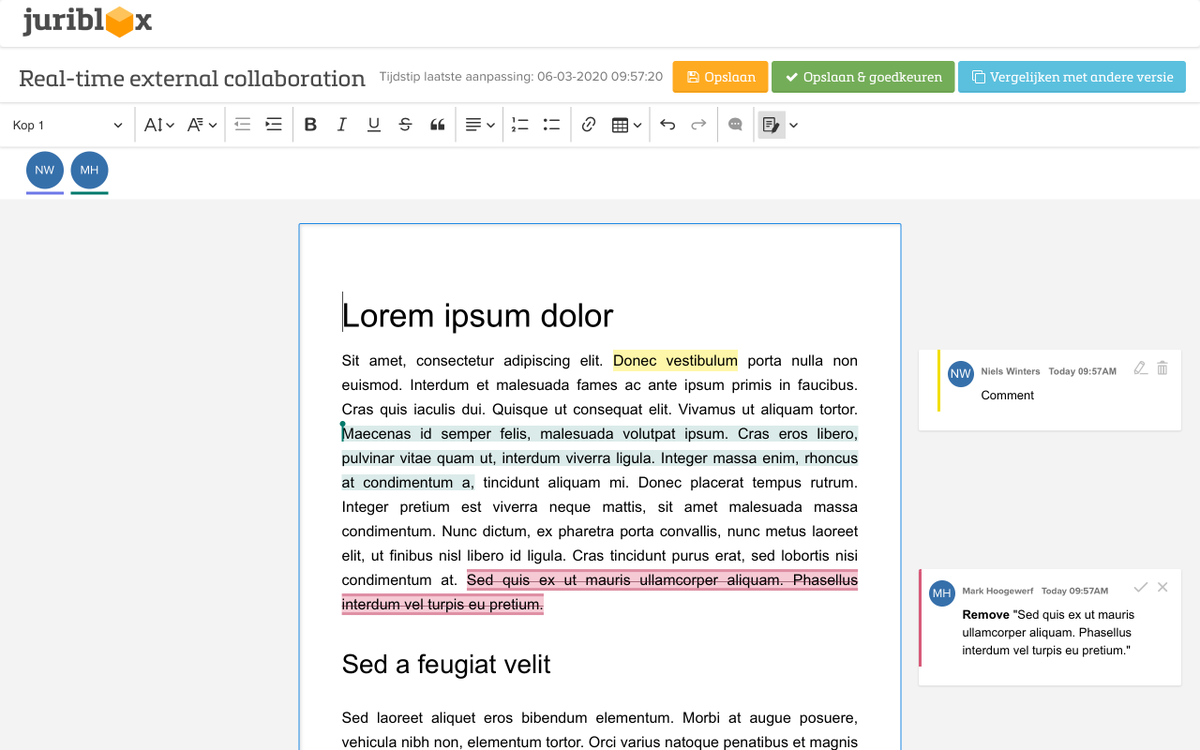
Task: Select the NW collaborator avatar
Action: tap(45, 170)
